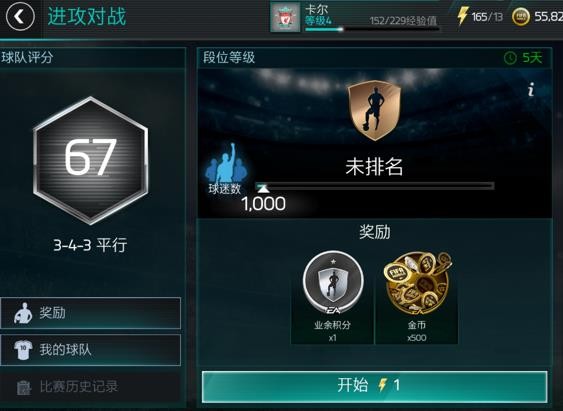Tap the 3-4-3 平行 formation label

[x=90, y=246]
